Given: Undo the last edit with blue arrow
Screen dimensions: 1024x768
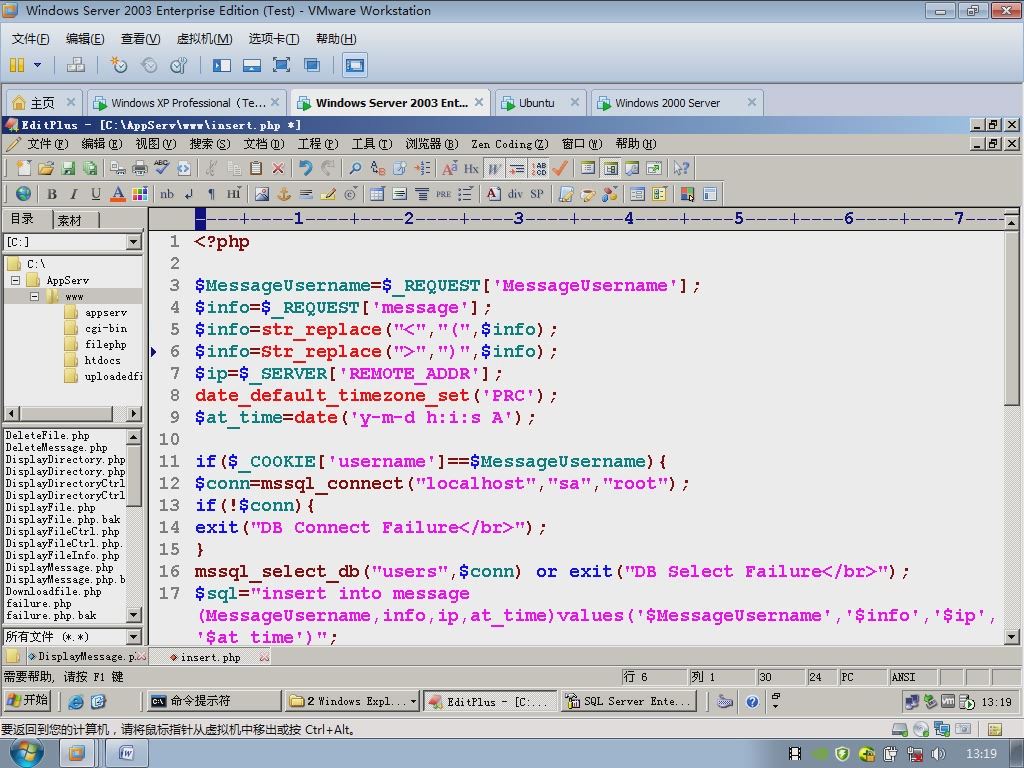Looking at the screenshot, I should click(x=306, y=168).
